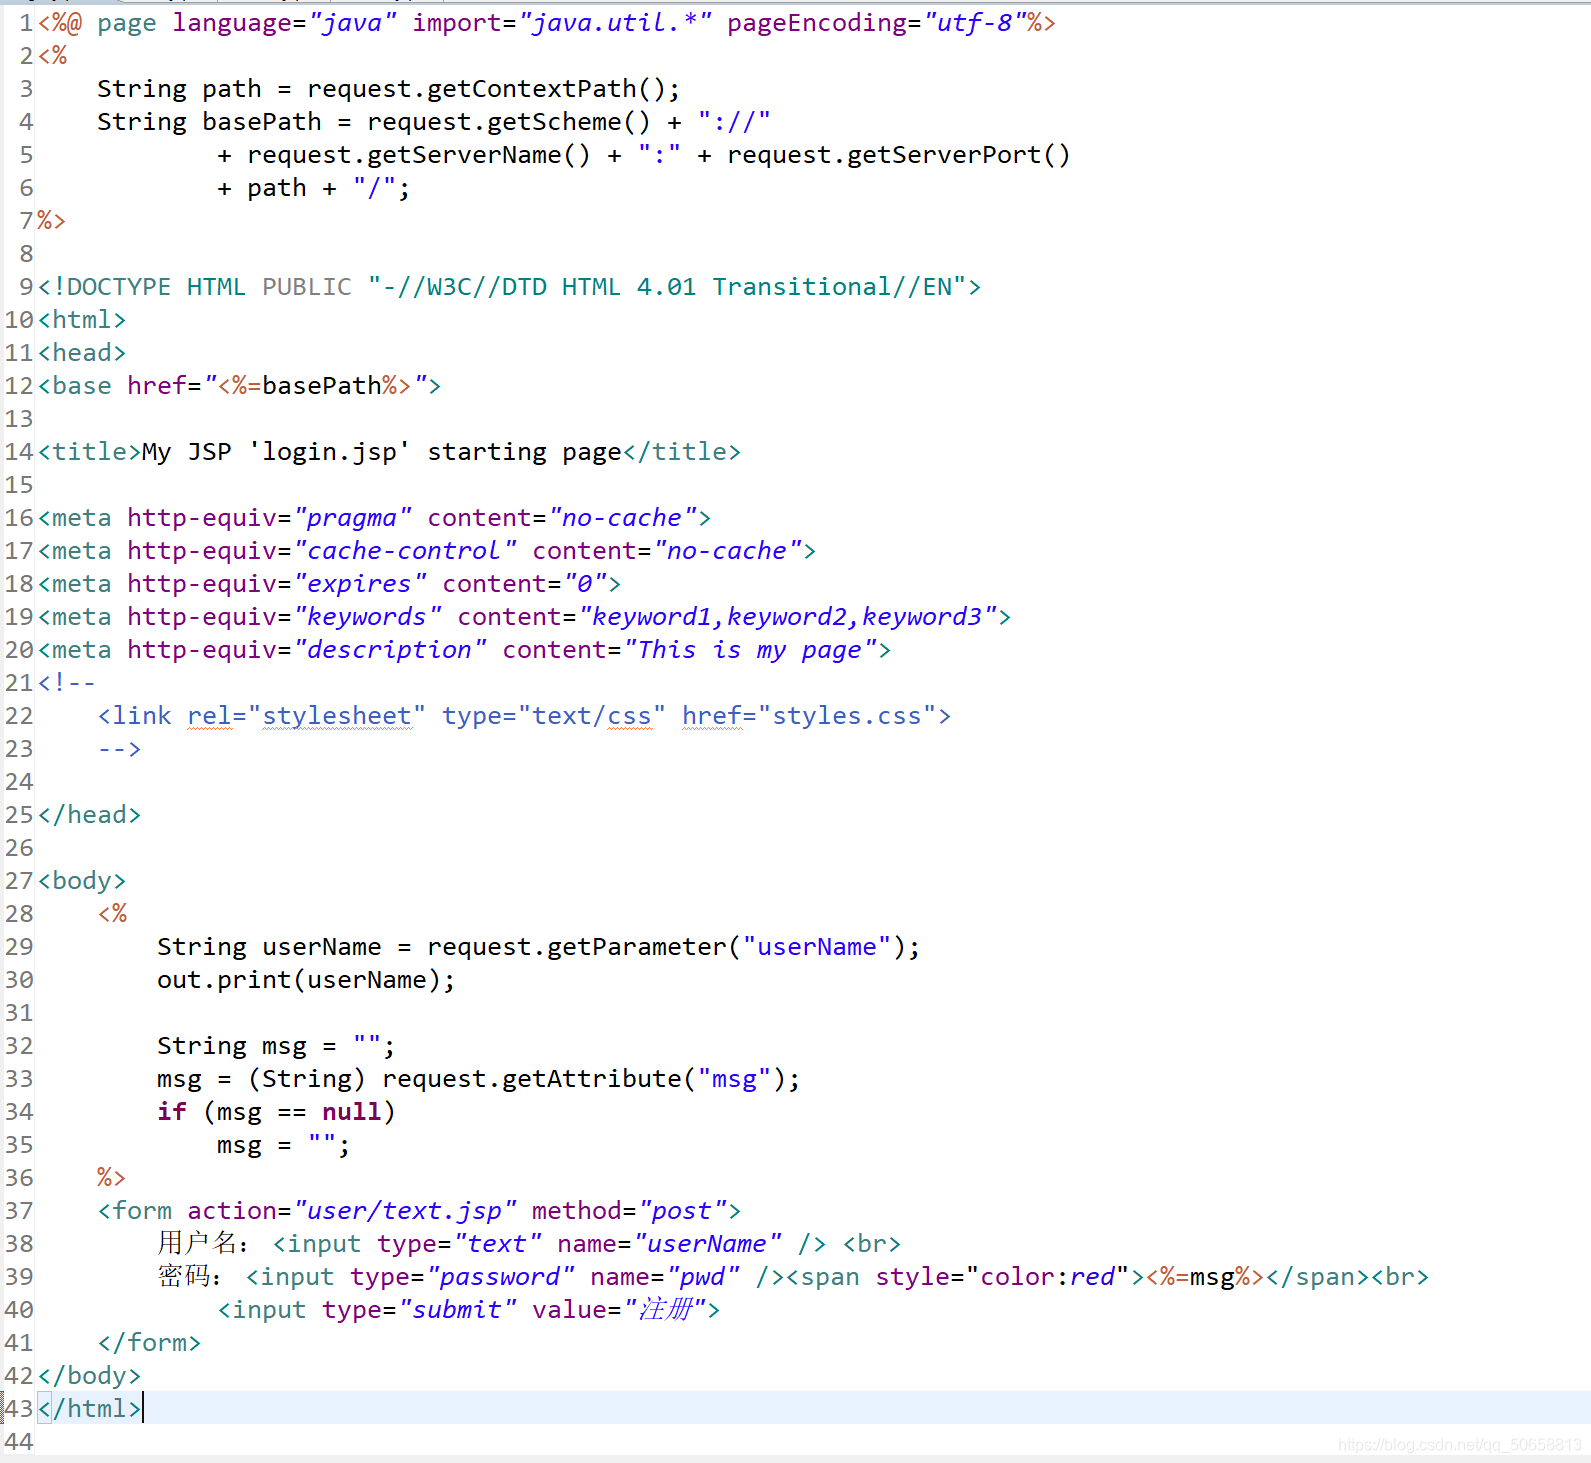Click 'String msg = "";' on line 32
Screen dimensions: 1591x1463
276,1046
